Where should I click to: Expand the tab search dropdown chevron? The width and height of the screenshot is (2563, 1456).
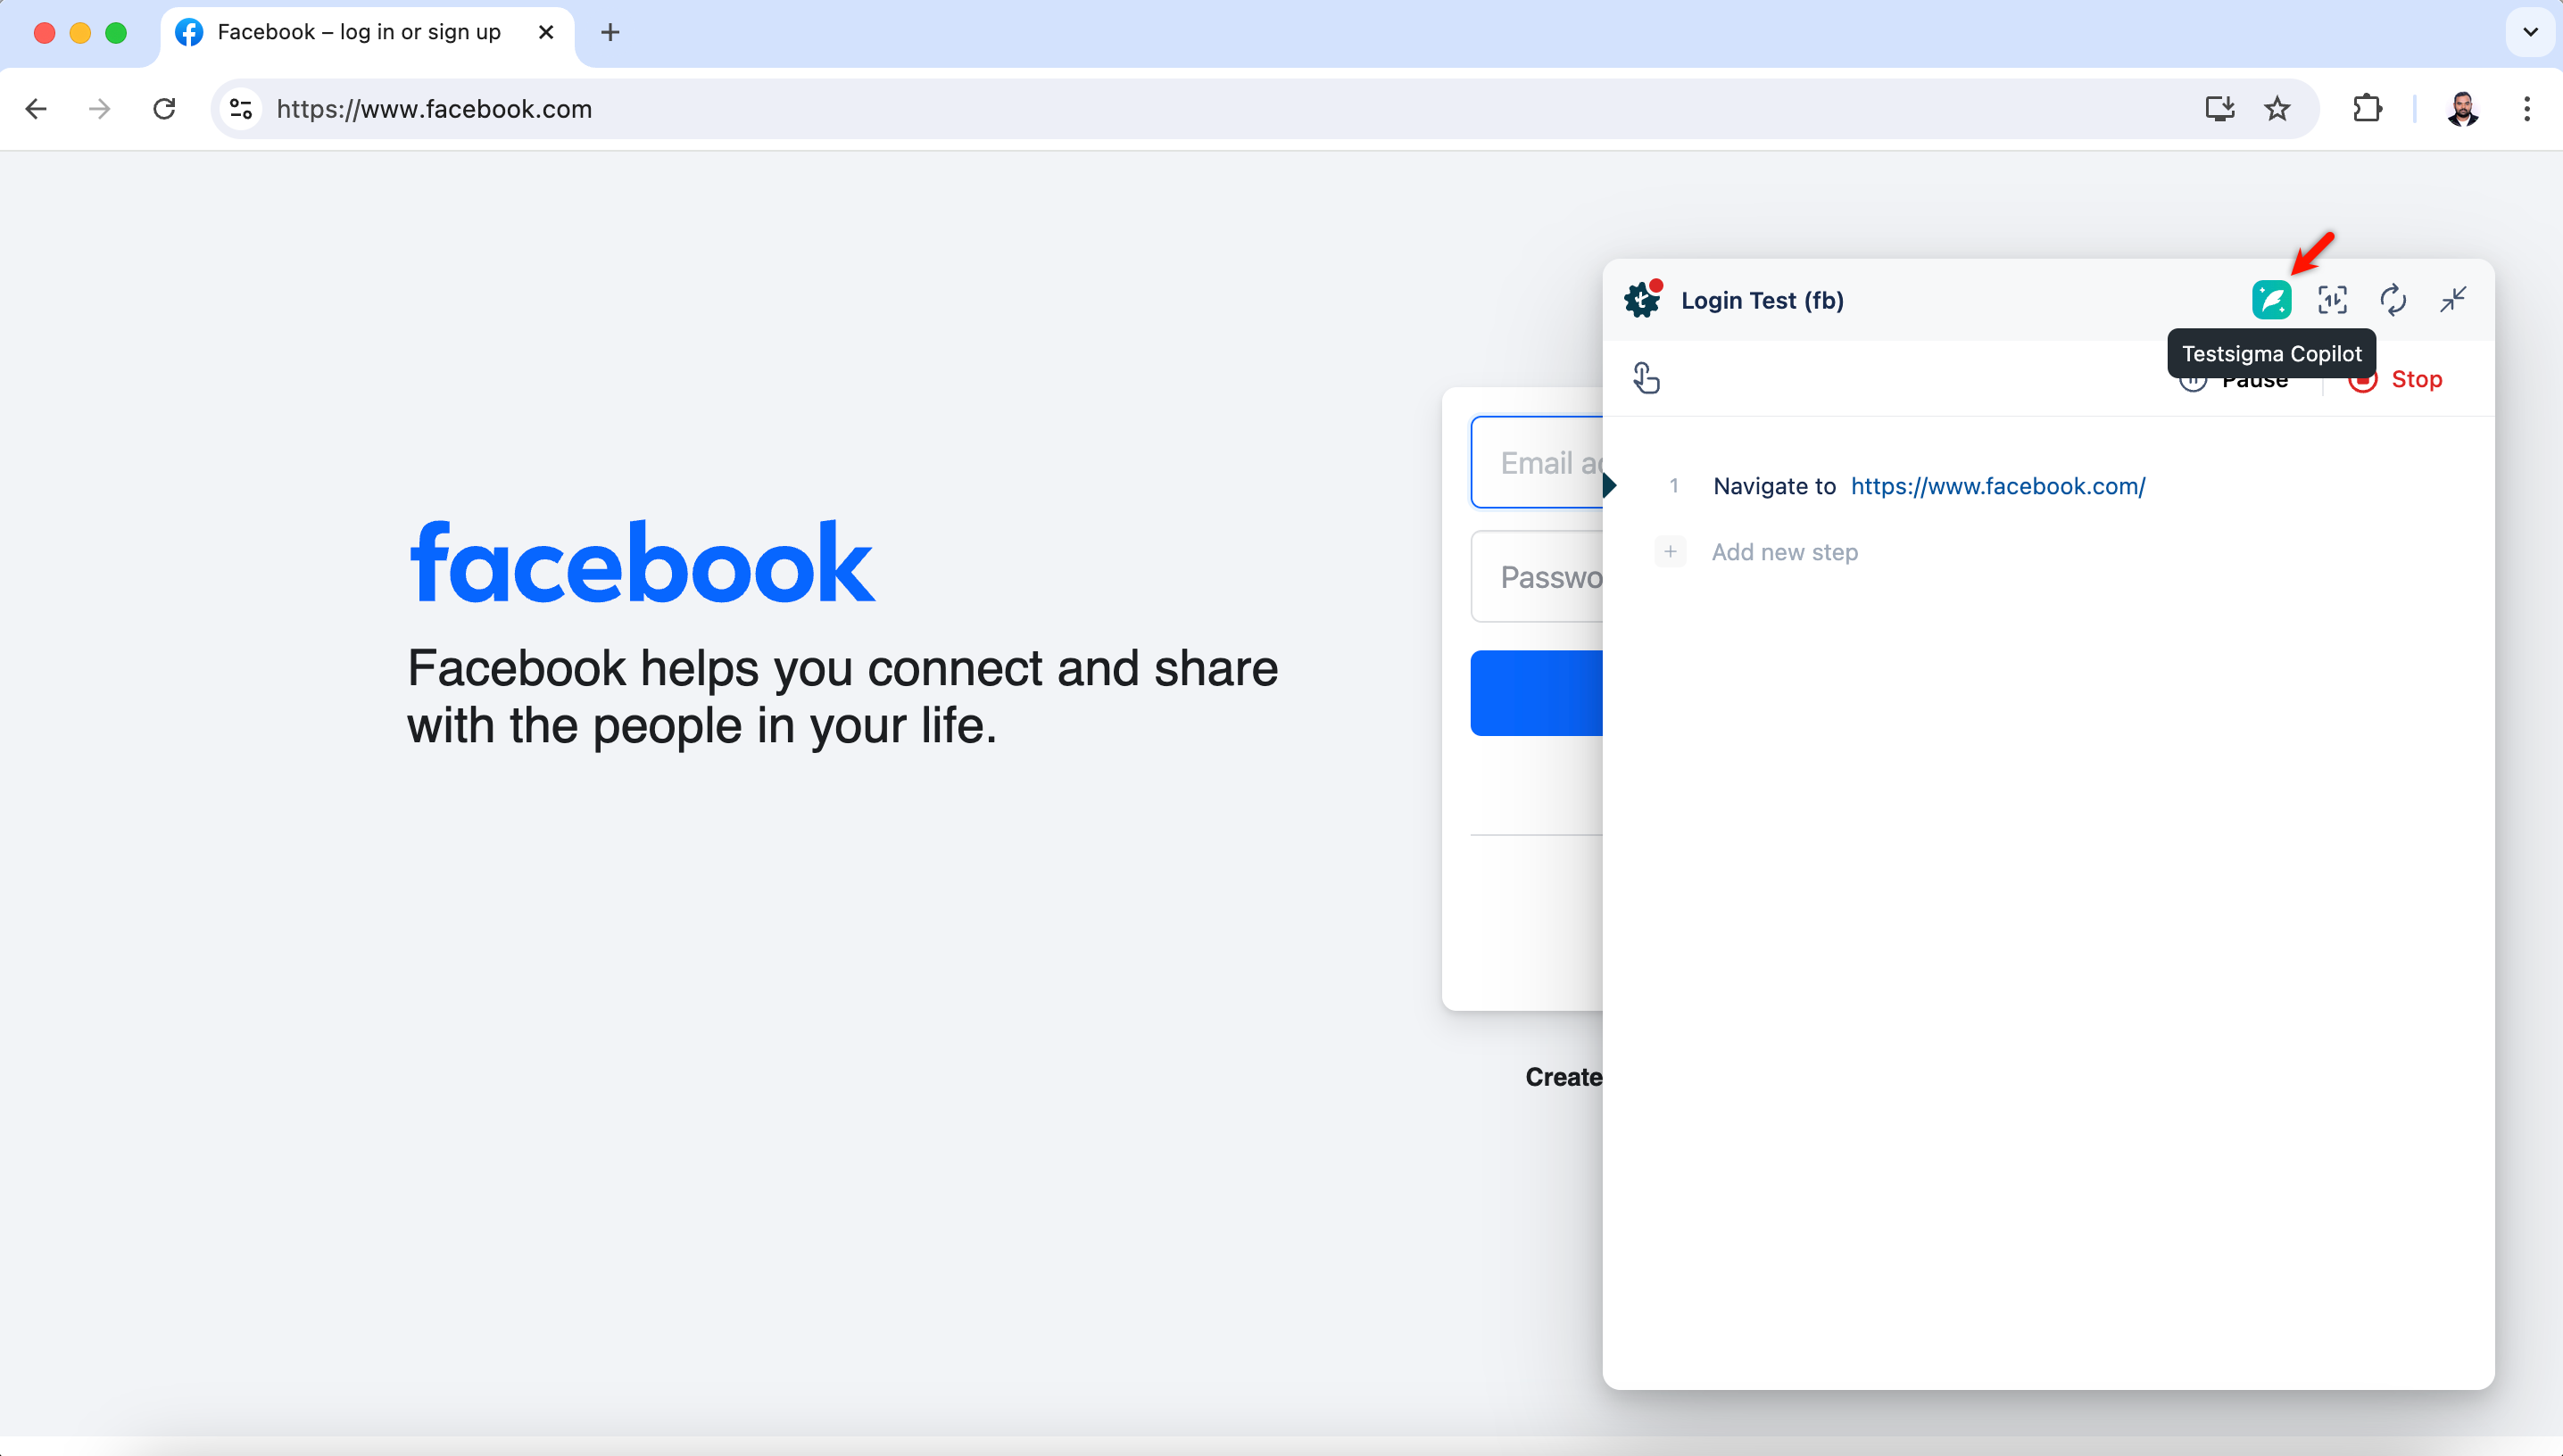click(x=2530, y=32)
